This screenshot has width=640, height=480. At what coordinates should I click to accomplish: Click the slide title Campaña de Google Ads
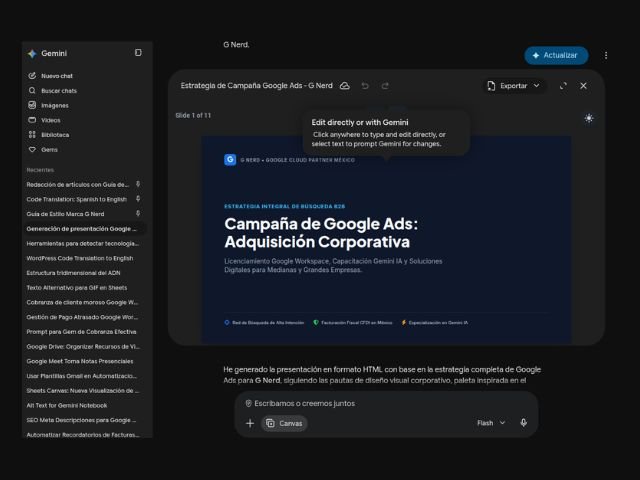[x=321, y=233]
